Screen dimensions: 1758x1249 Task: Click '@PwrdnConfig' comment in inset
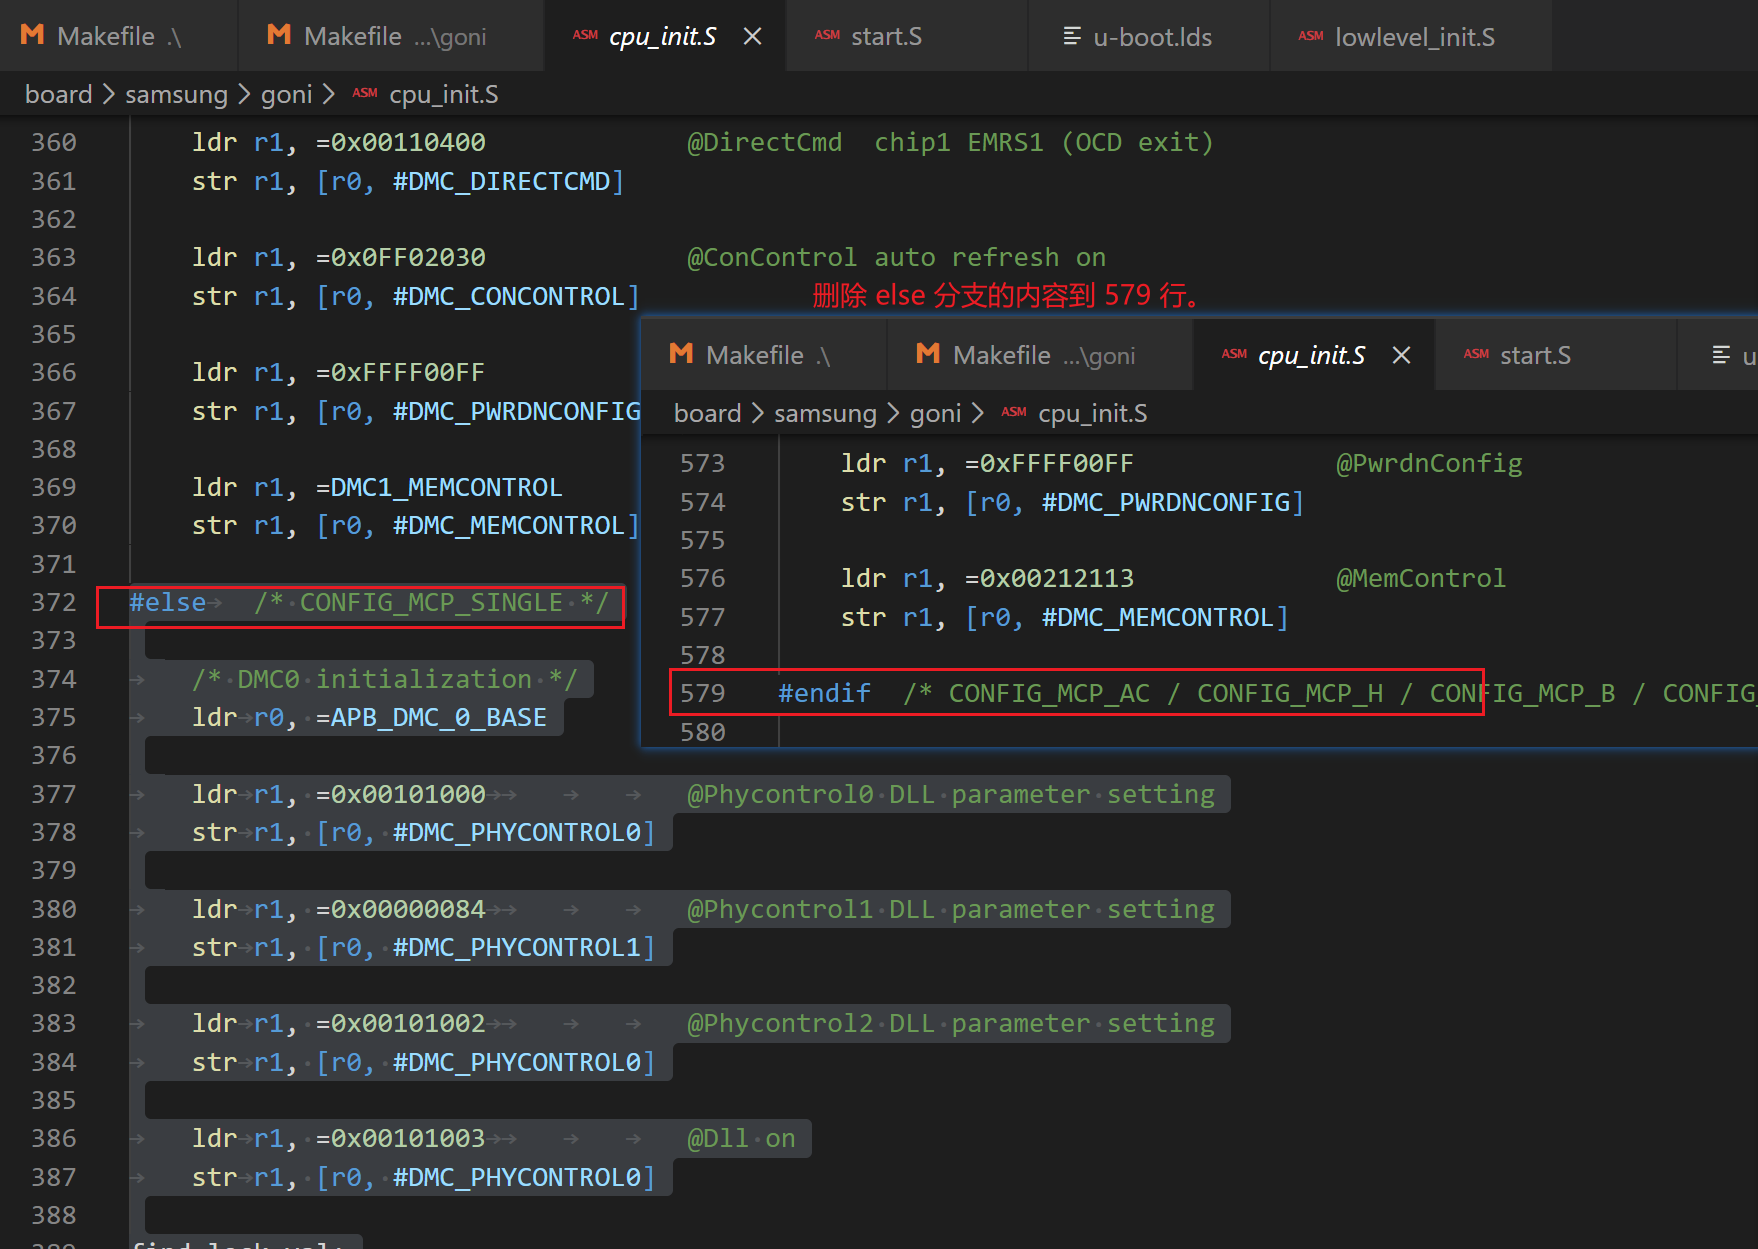pyautogui.click(x=1429, y=463)
